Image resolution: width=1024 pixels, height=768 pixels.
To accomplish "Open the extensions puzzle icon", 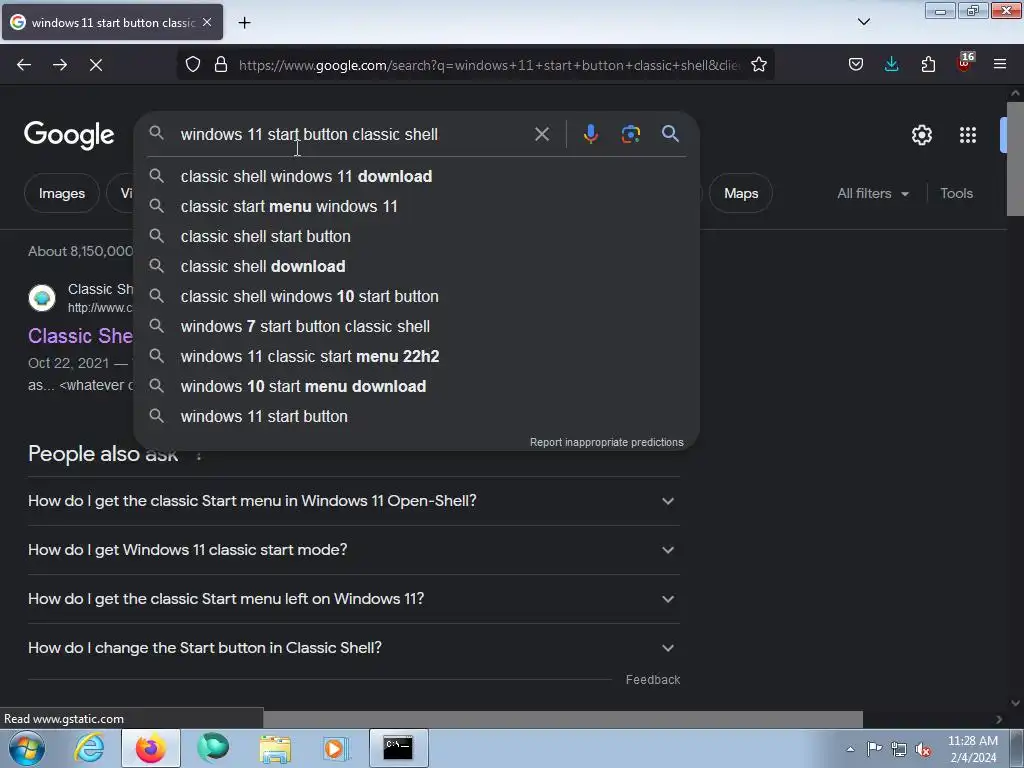I will (928, 65).
